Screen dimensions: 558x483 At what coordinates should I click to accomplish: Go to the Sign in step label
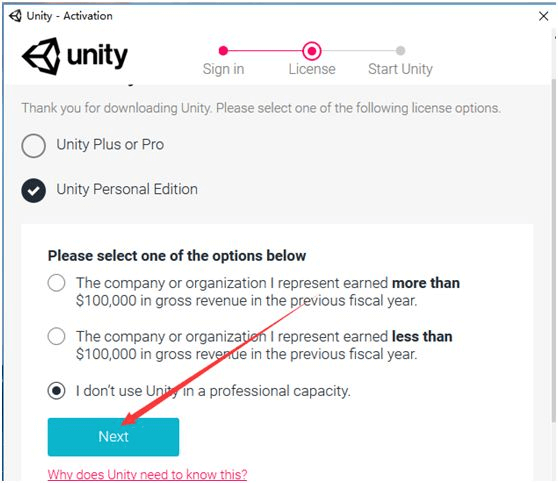point(223,69)
